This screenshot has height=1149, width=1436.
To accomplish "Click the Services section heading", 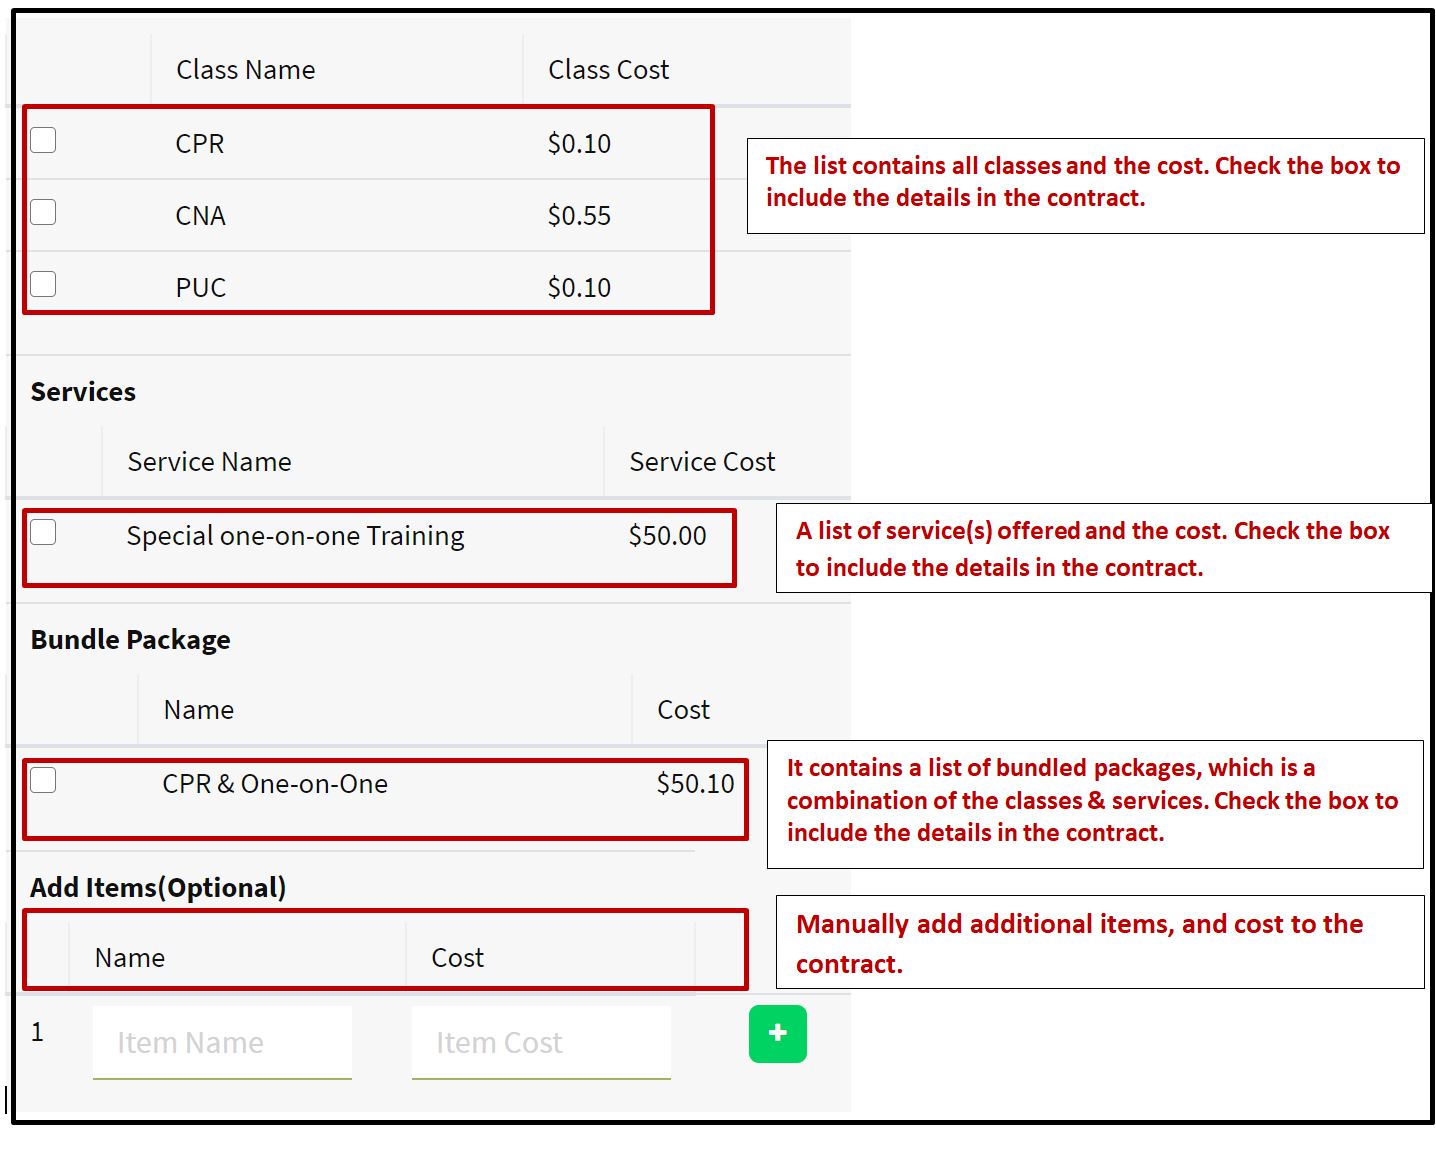I will pyautogui.click(x=83, y=392).
